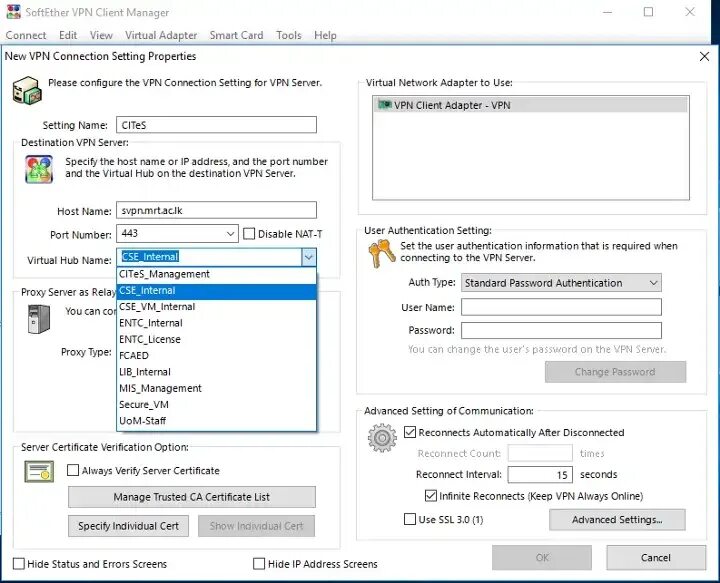Click the keys icon in User Authentication Setting
This screenshot has width=720, height=583.
tap(382, 254)
